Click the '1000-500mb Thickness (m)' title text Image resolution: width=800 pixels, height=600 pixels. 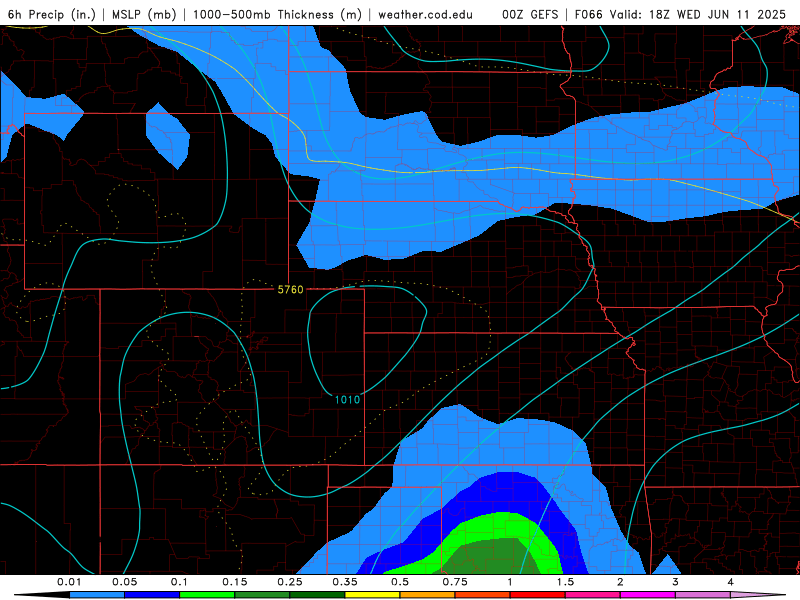coord(277,14)
